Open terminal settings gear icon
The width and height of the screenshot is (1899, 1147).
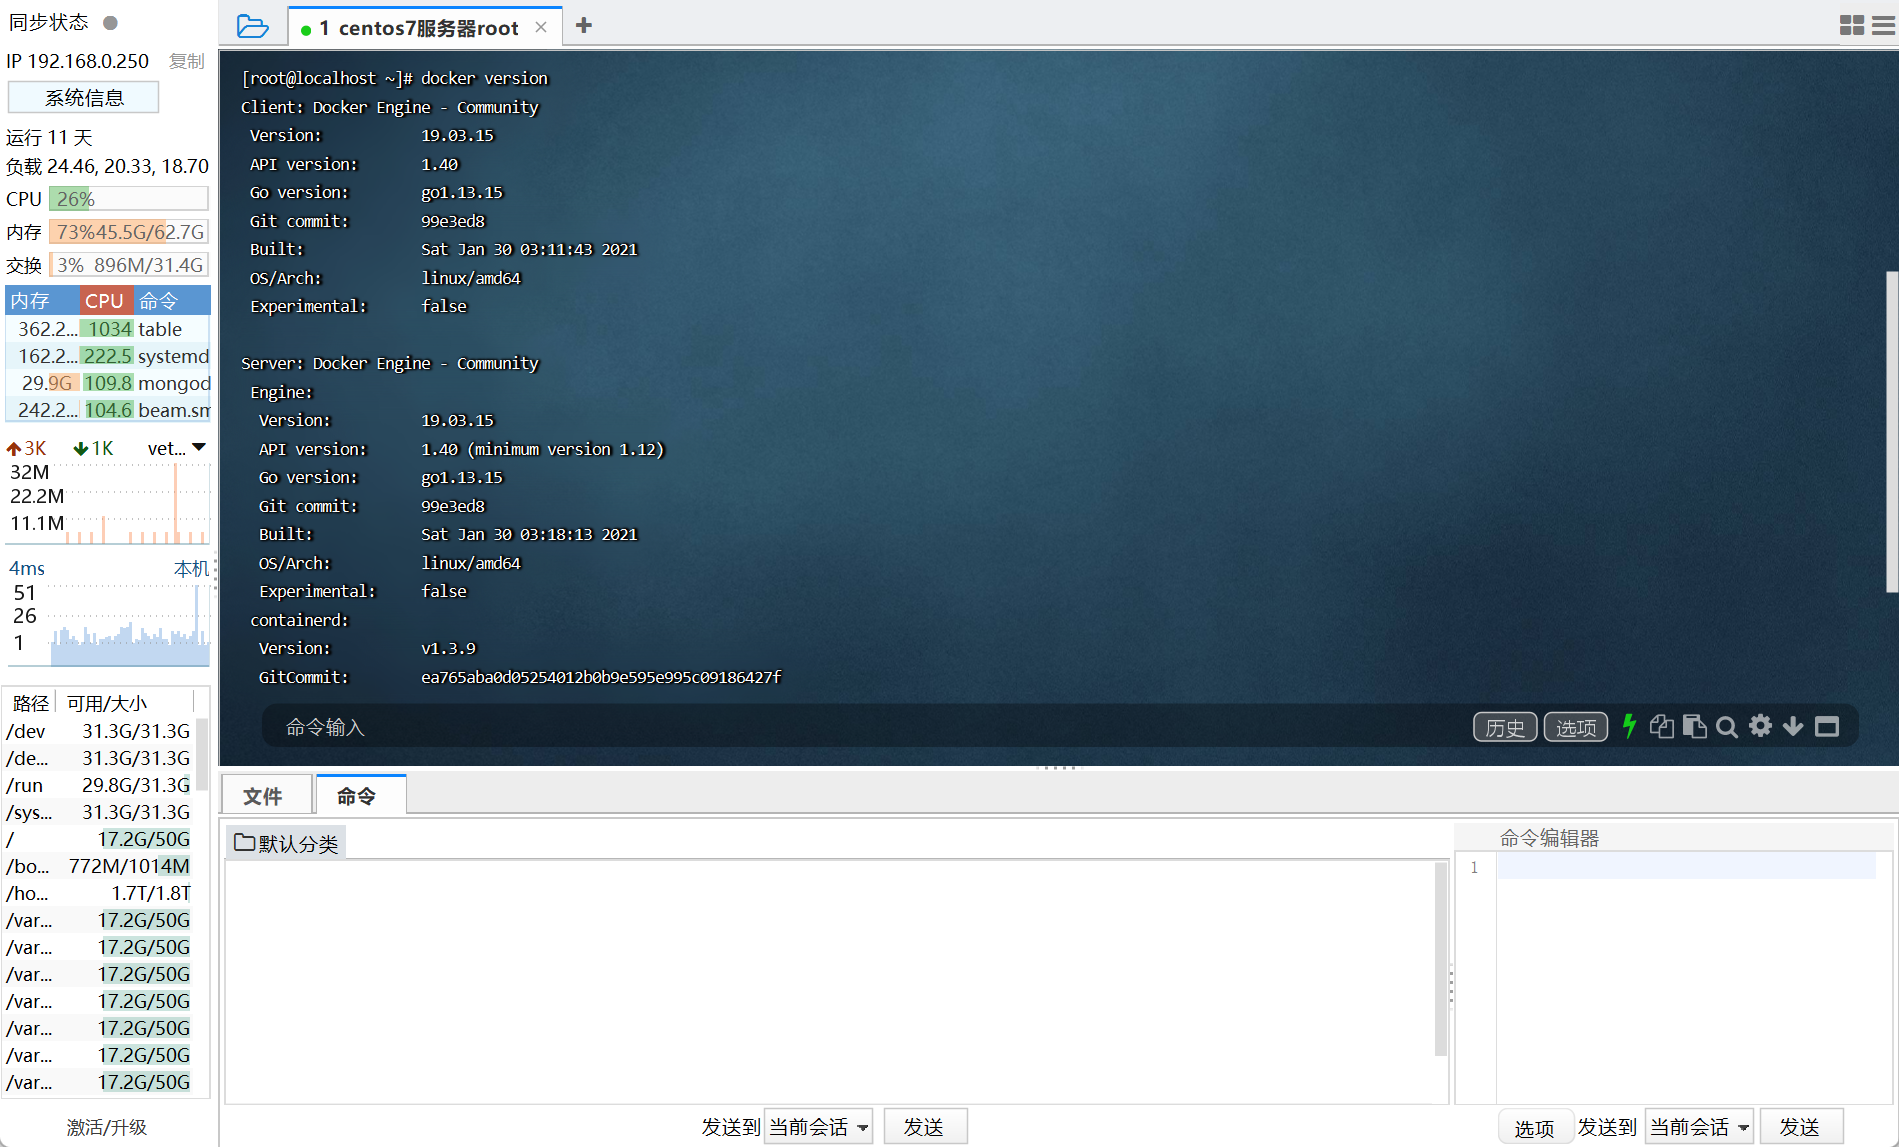click(x=1760, y=726)
